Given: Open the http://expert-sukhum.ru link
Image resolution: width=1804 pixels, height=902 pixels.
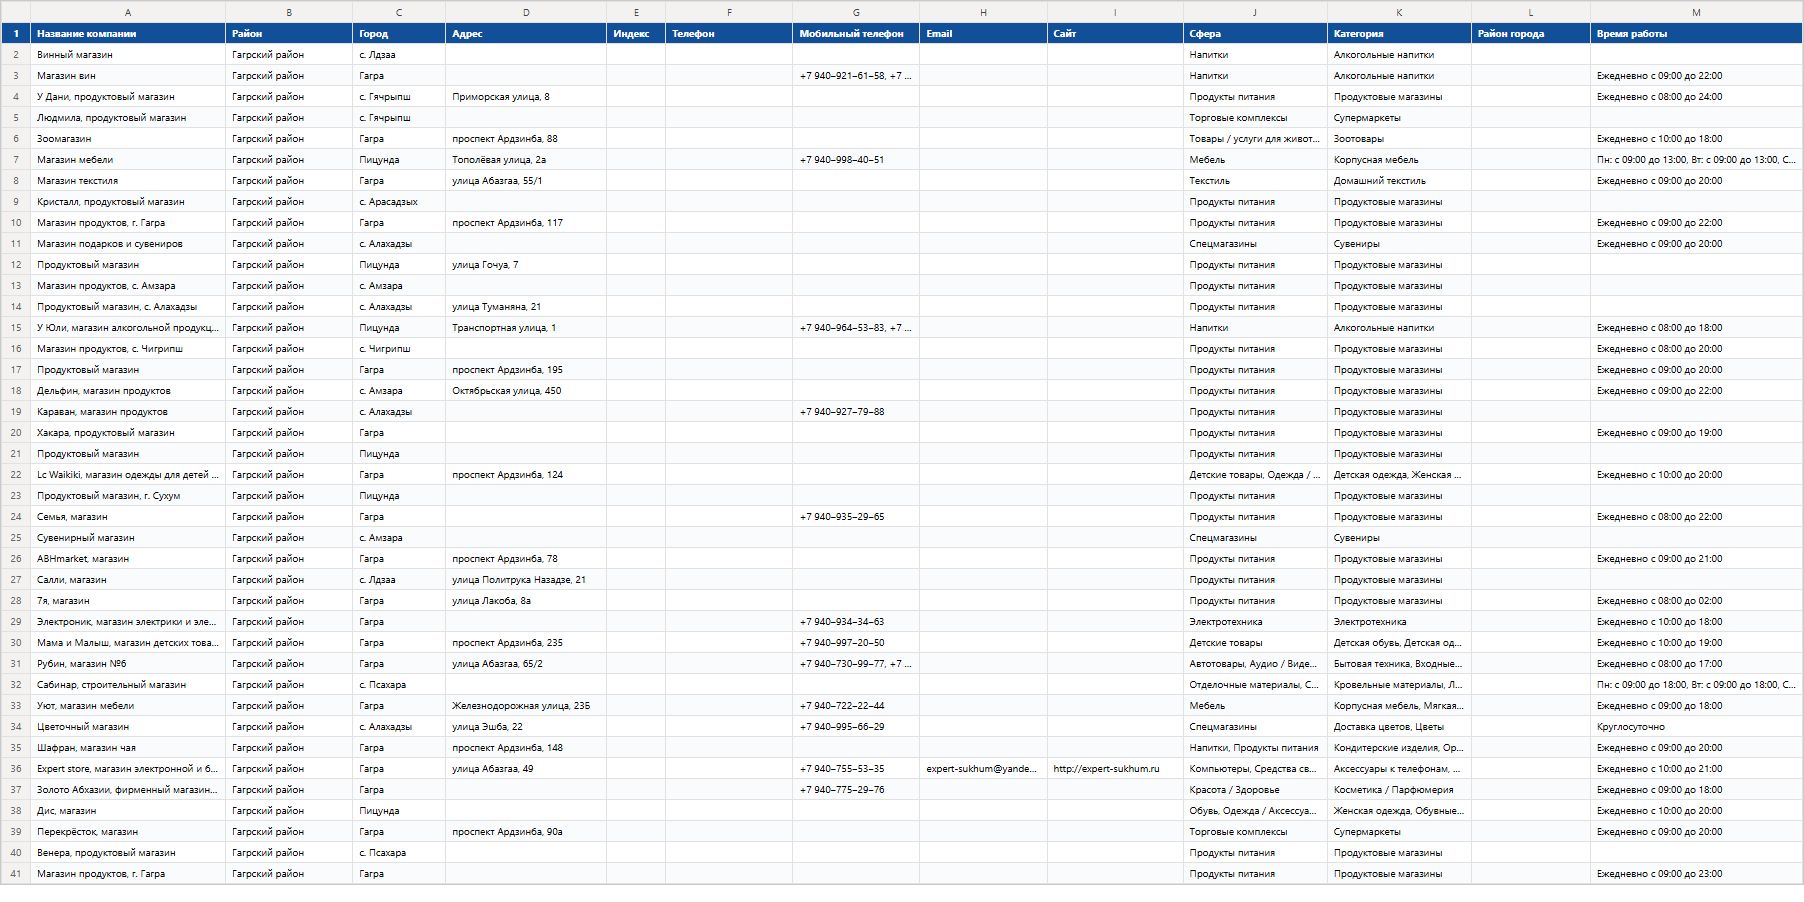Looking at the screenshot, I should coord(1106,769).
